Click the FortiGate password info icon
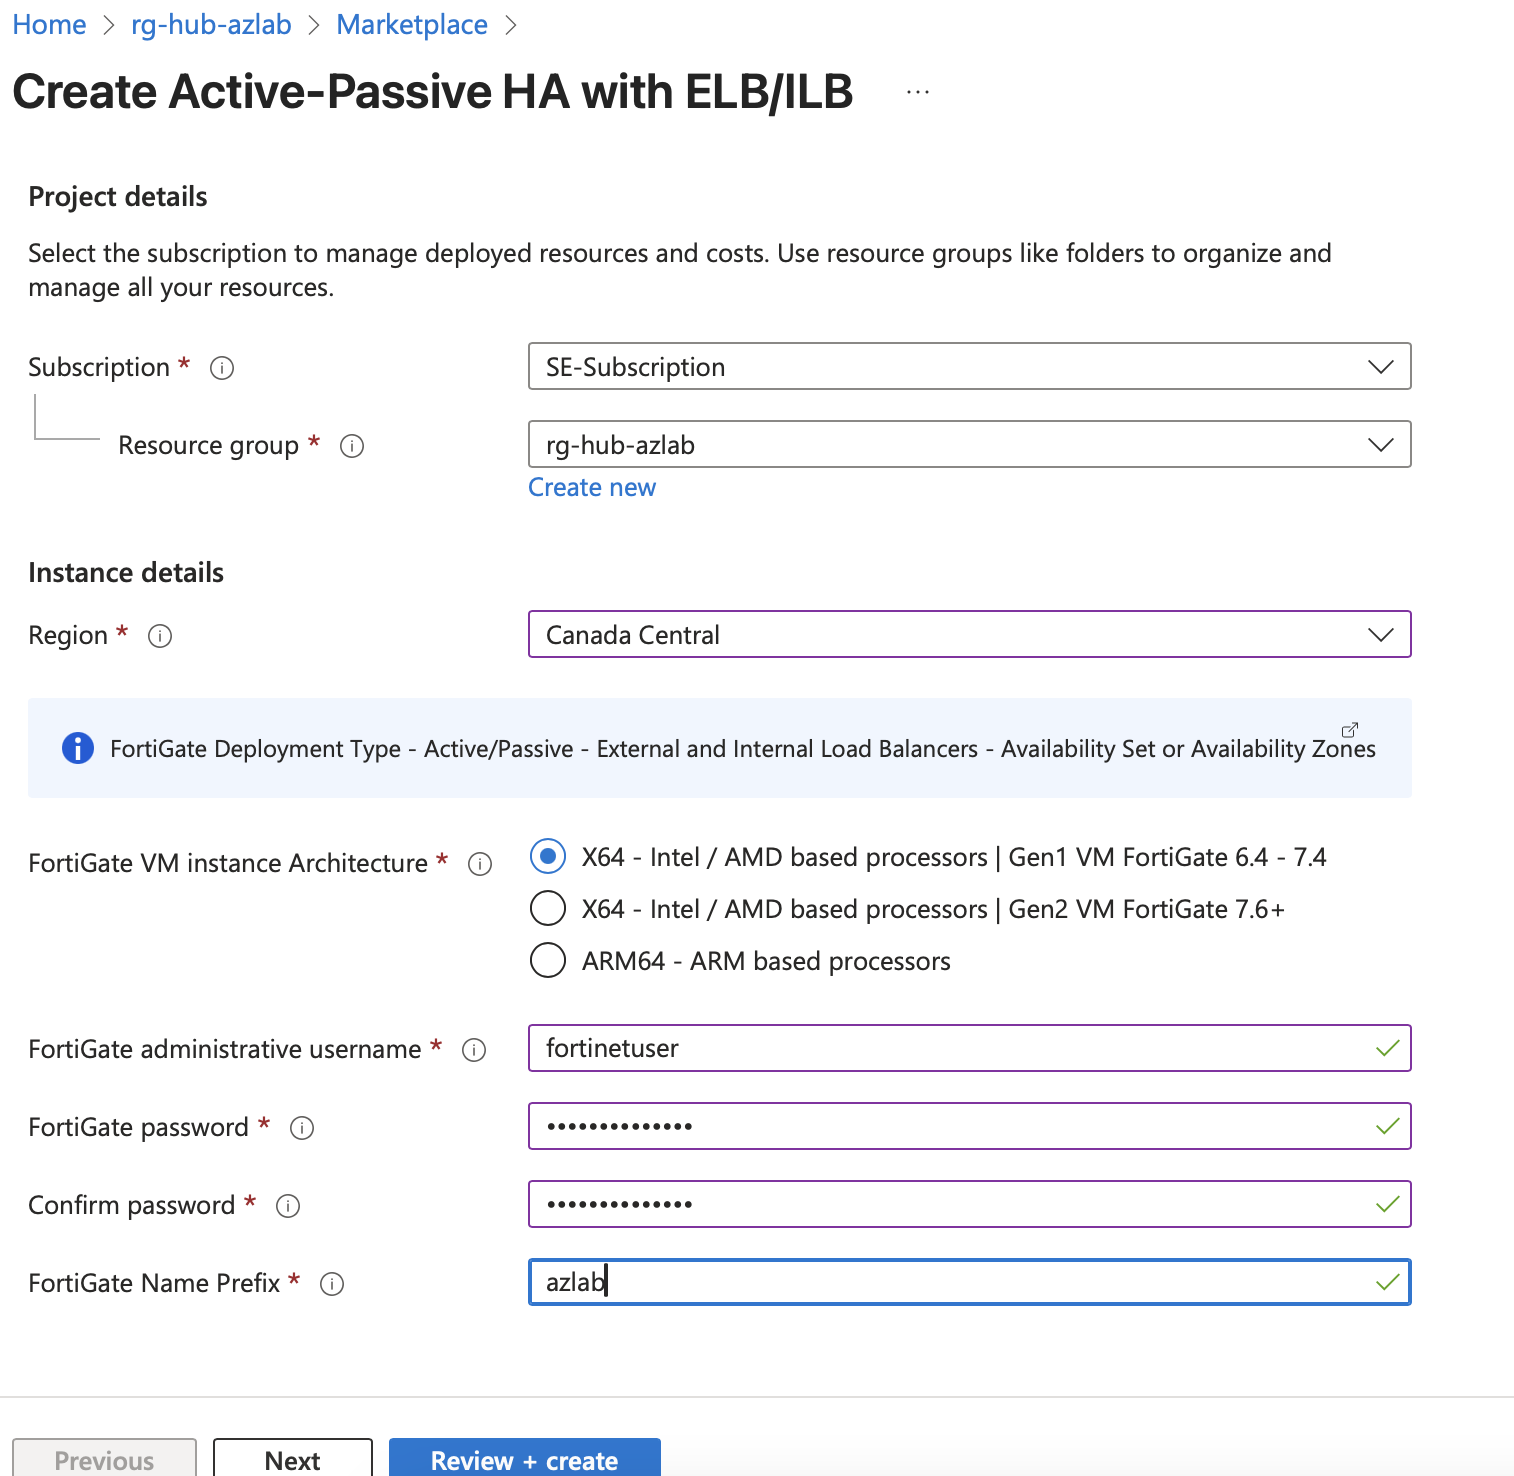1514x1476 pixels. (302, 1128)
